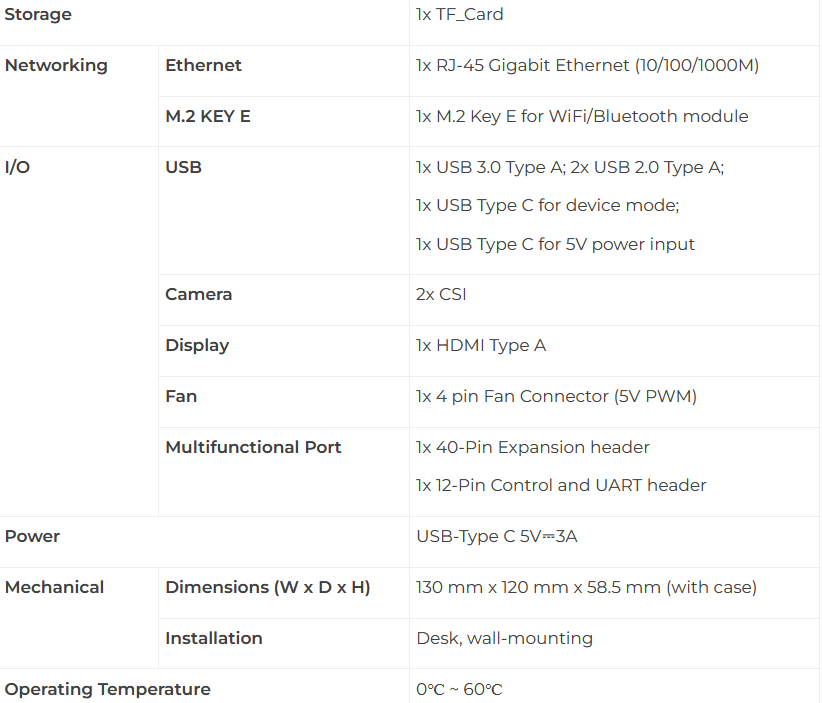Select the I/O category label
Screen dimensions: 822x703
17,167
